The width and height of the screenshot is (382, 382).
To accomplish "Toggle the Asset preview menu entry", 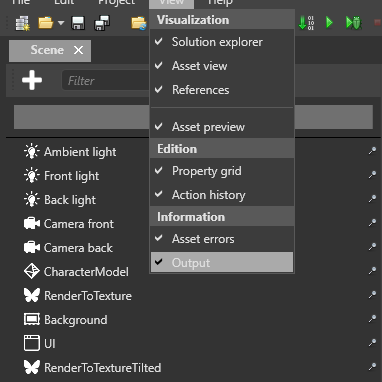I will click(222, 127).
